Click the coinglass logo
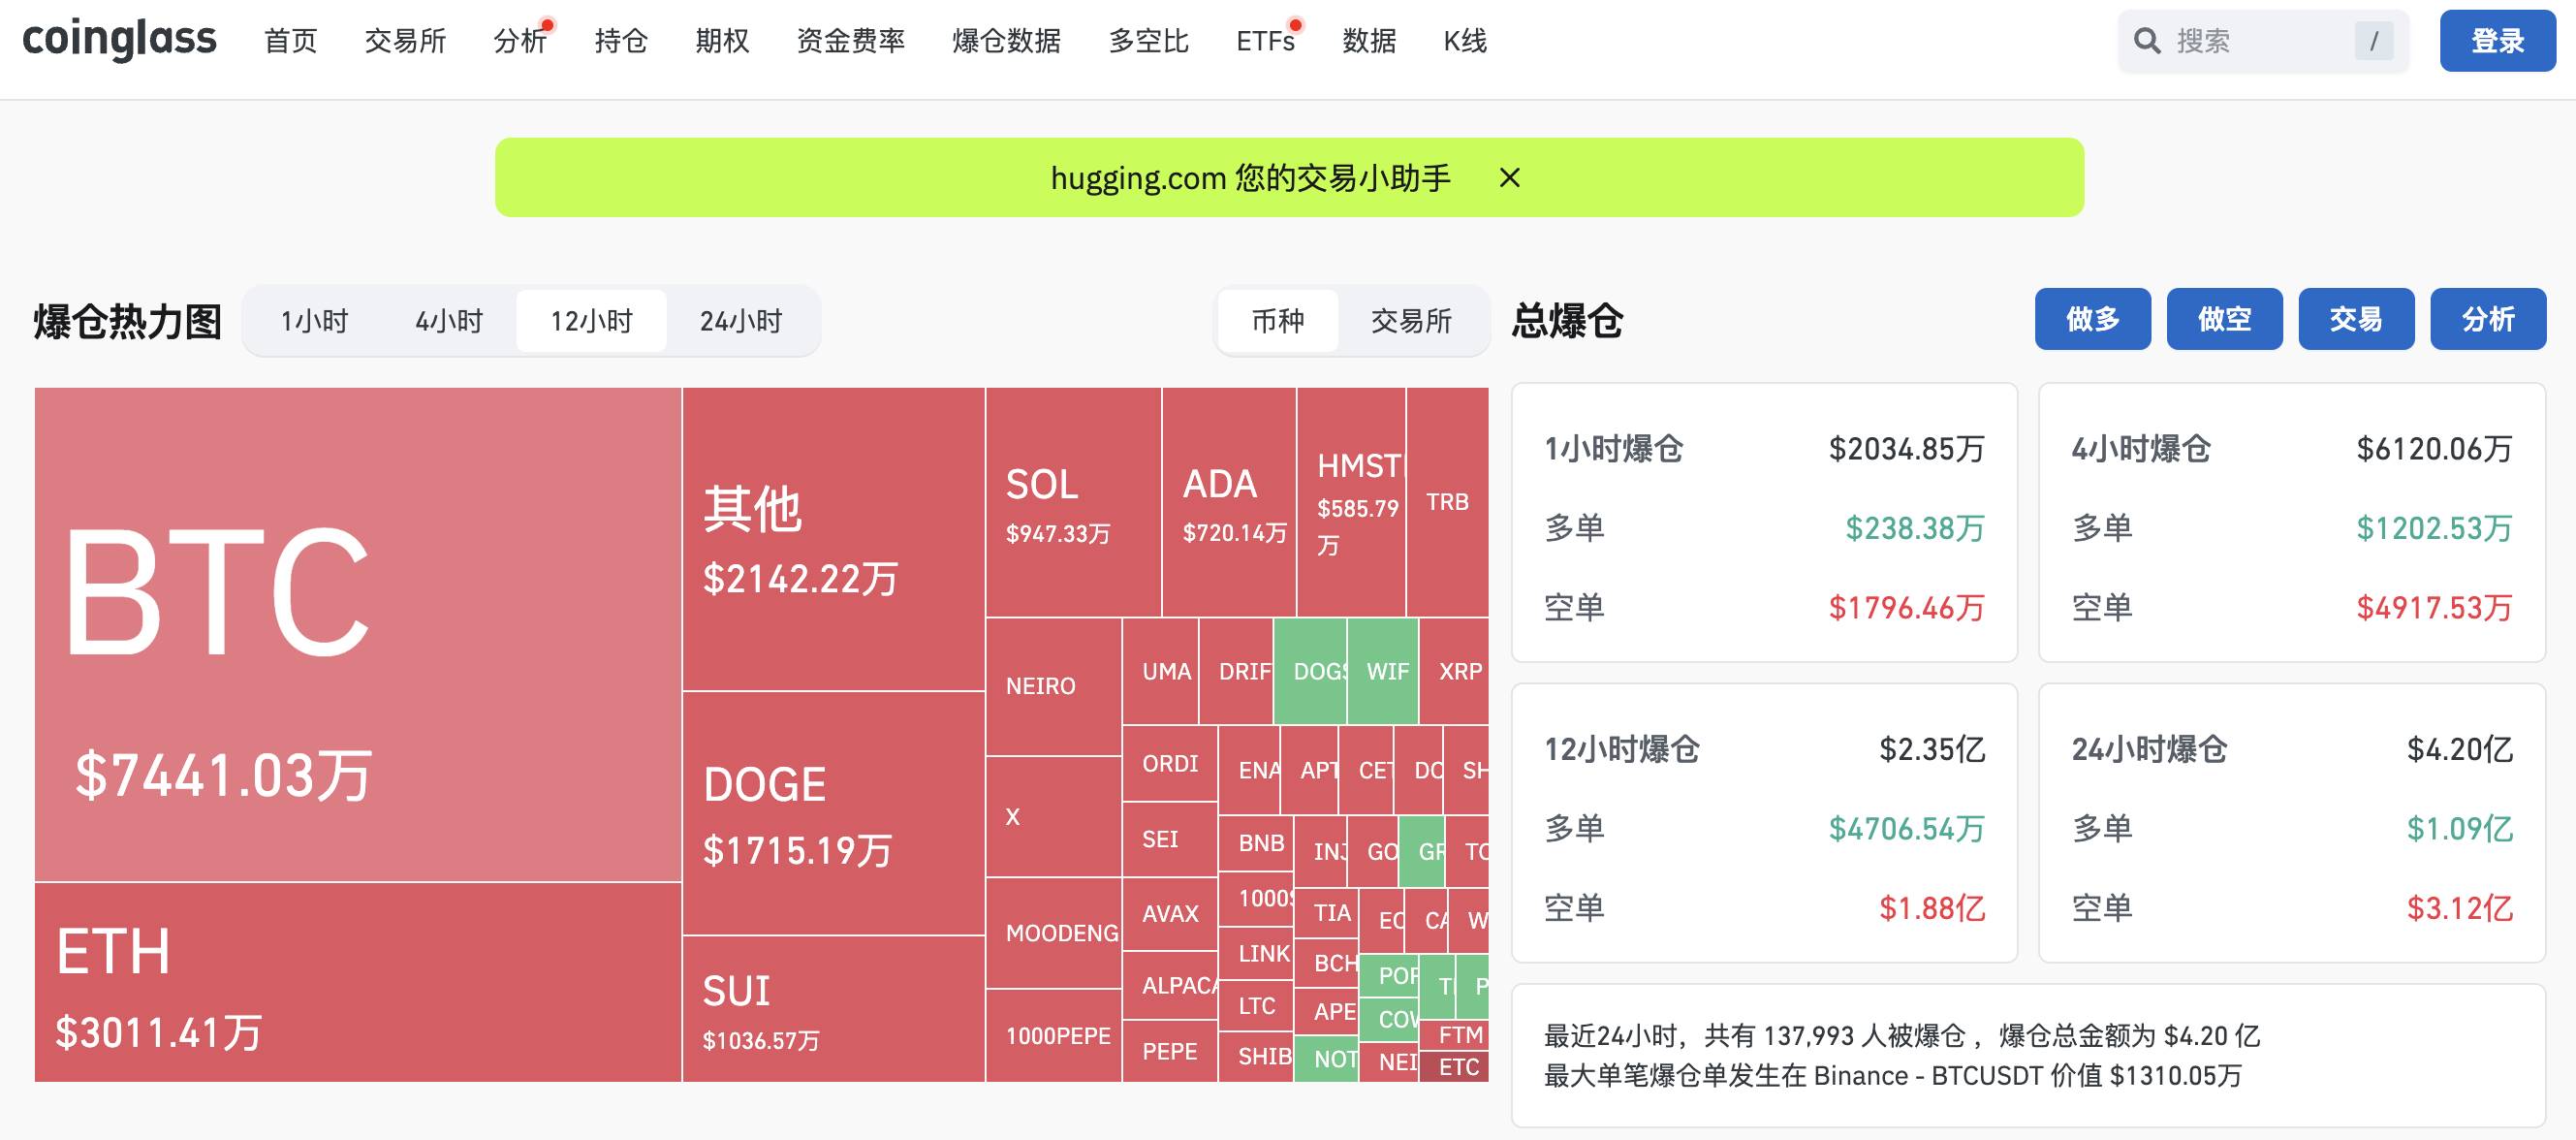The image size is (2576, 1140). pos(119,40)
